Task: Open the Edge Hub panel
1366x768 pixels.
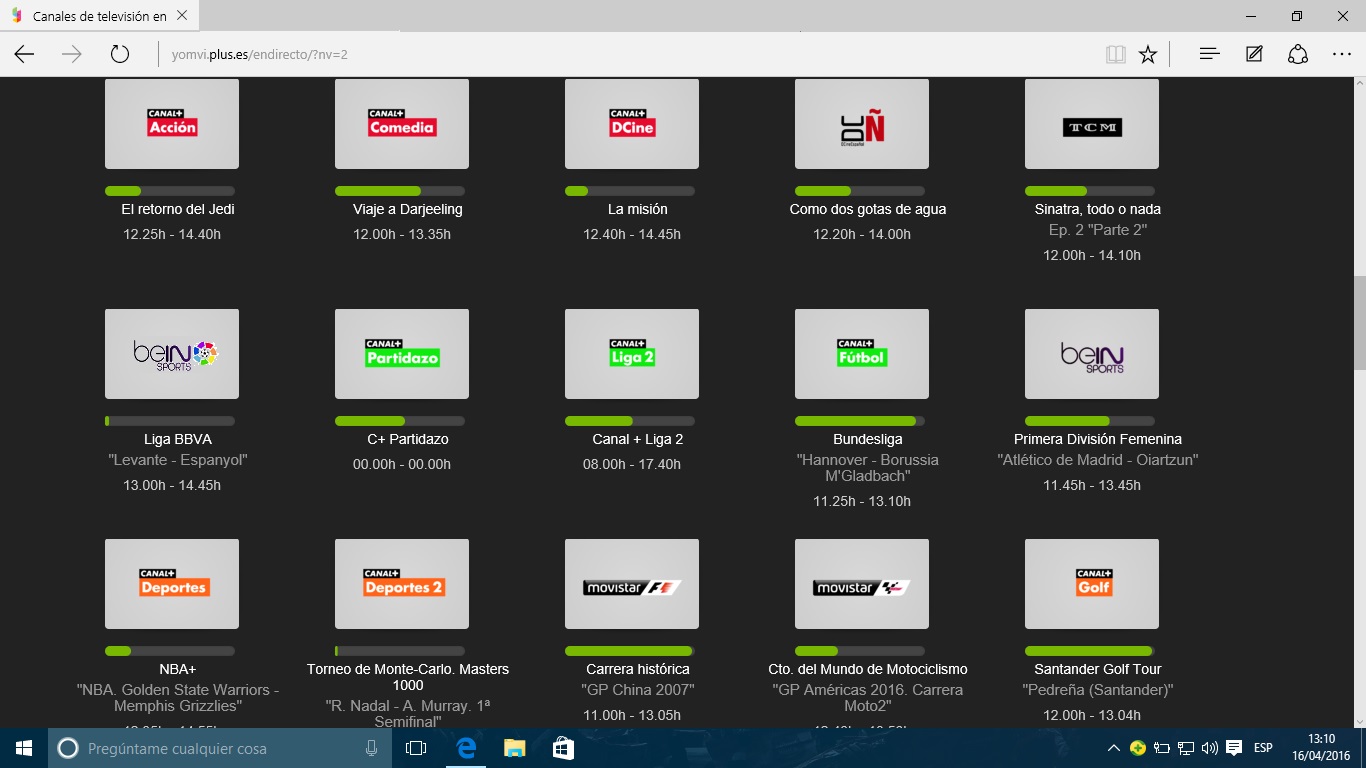Action: (x=1210, y=54)
